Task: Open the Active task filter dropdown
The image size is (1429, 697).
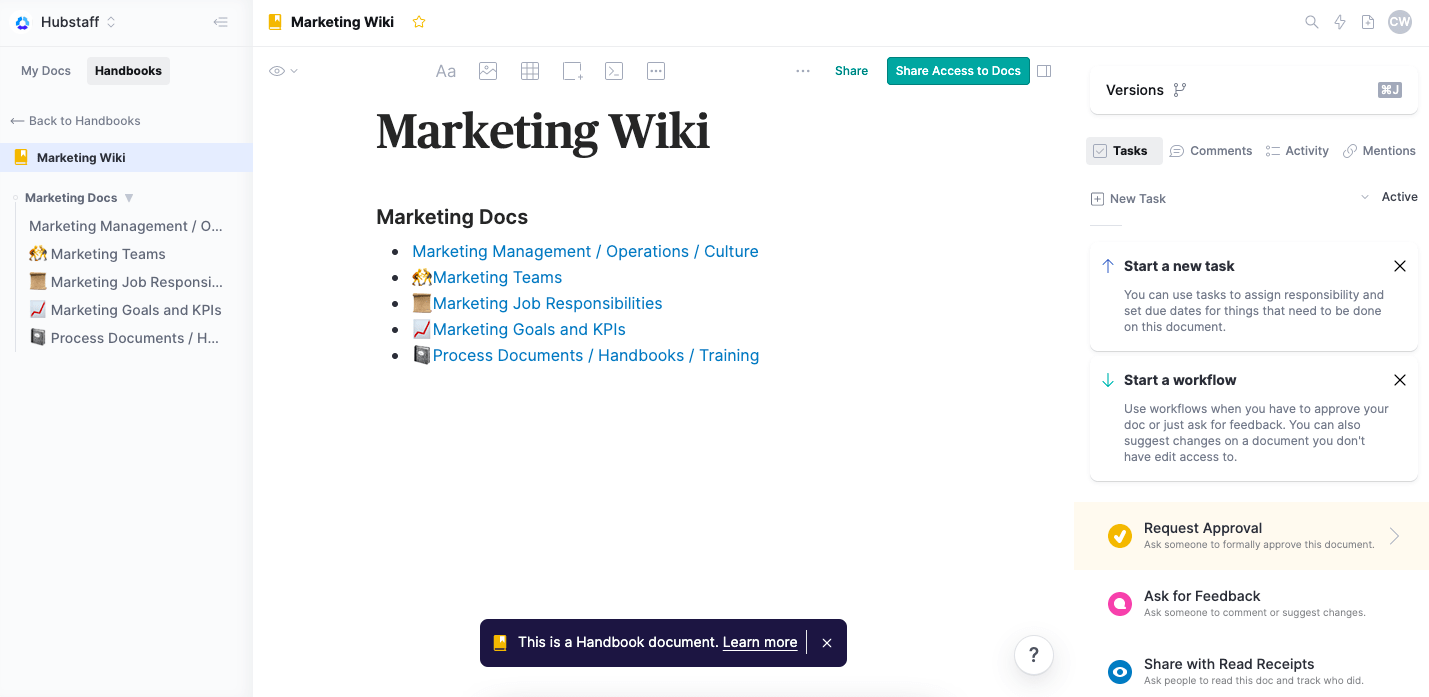Action: pyautogui.click(x=1389, y=197)
